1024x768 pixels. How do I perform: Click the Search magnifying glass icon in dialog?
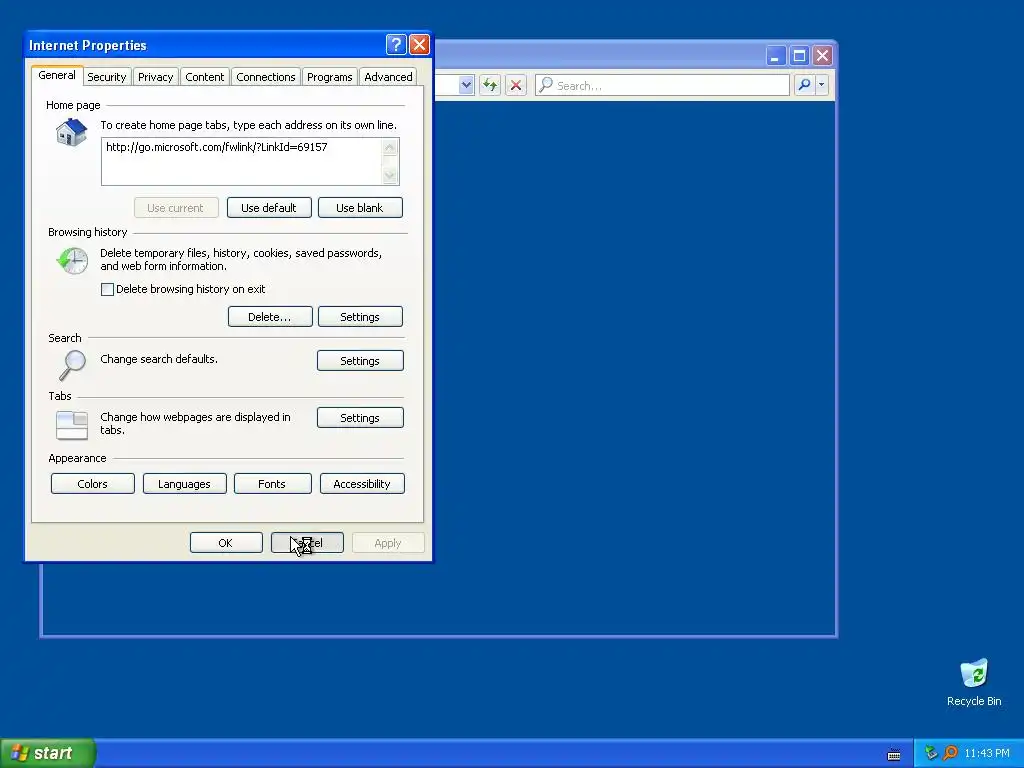pyautogui.click(x=72, y=364)
